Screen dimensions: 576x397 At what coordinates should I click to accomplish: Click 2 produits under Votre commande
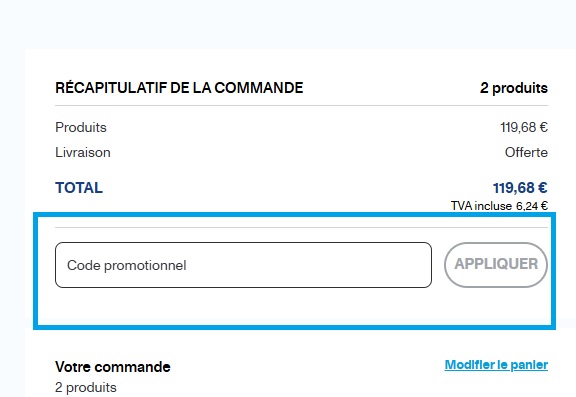(86, 387)
